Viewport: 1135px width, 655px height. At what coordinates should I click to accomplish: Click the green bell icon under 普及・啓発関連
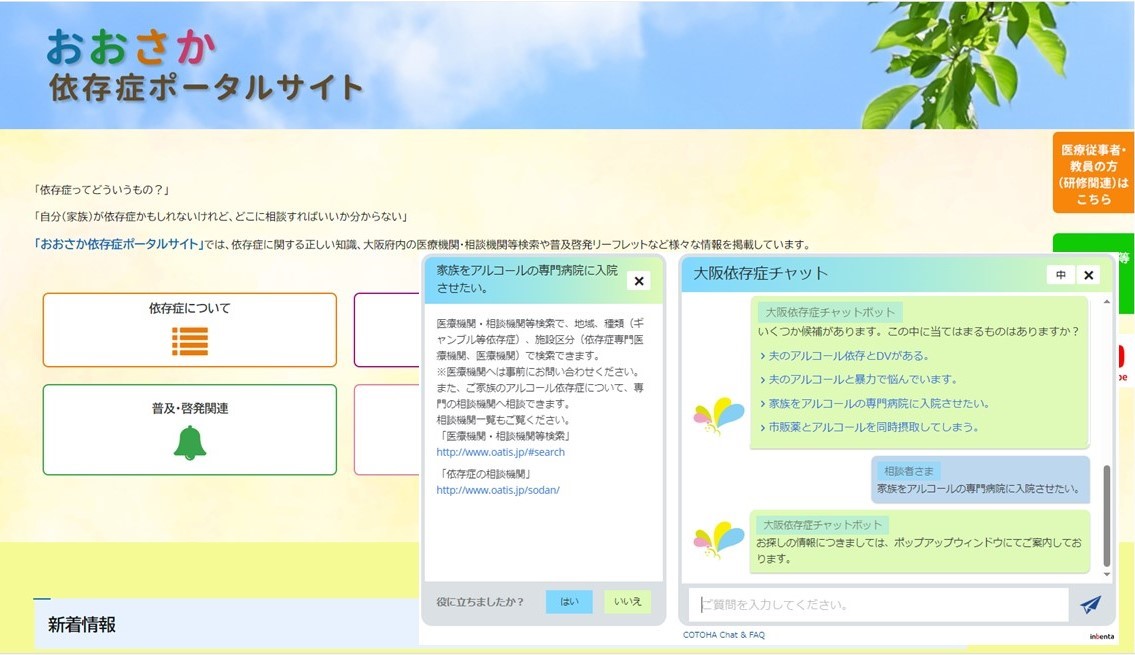pos(190,442)
